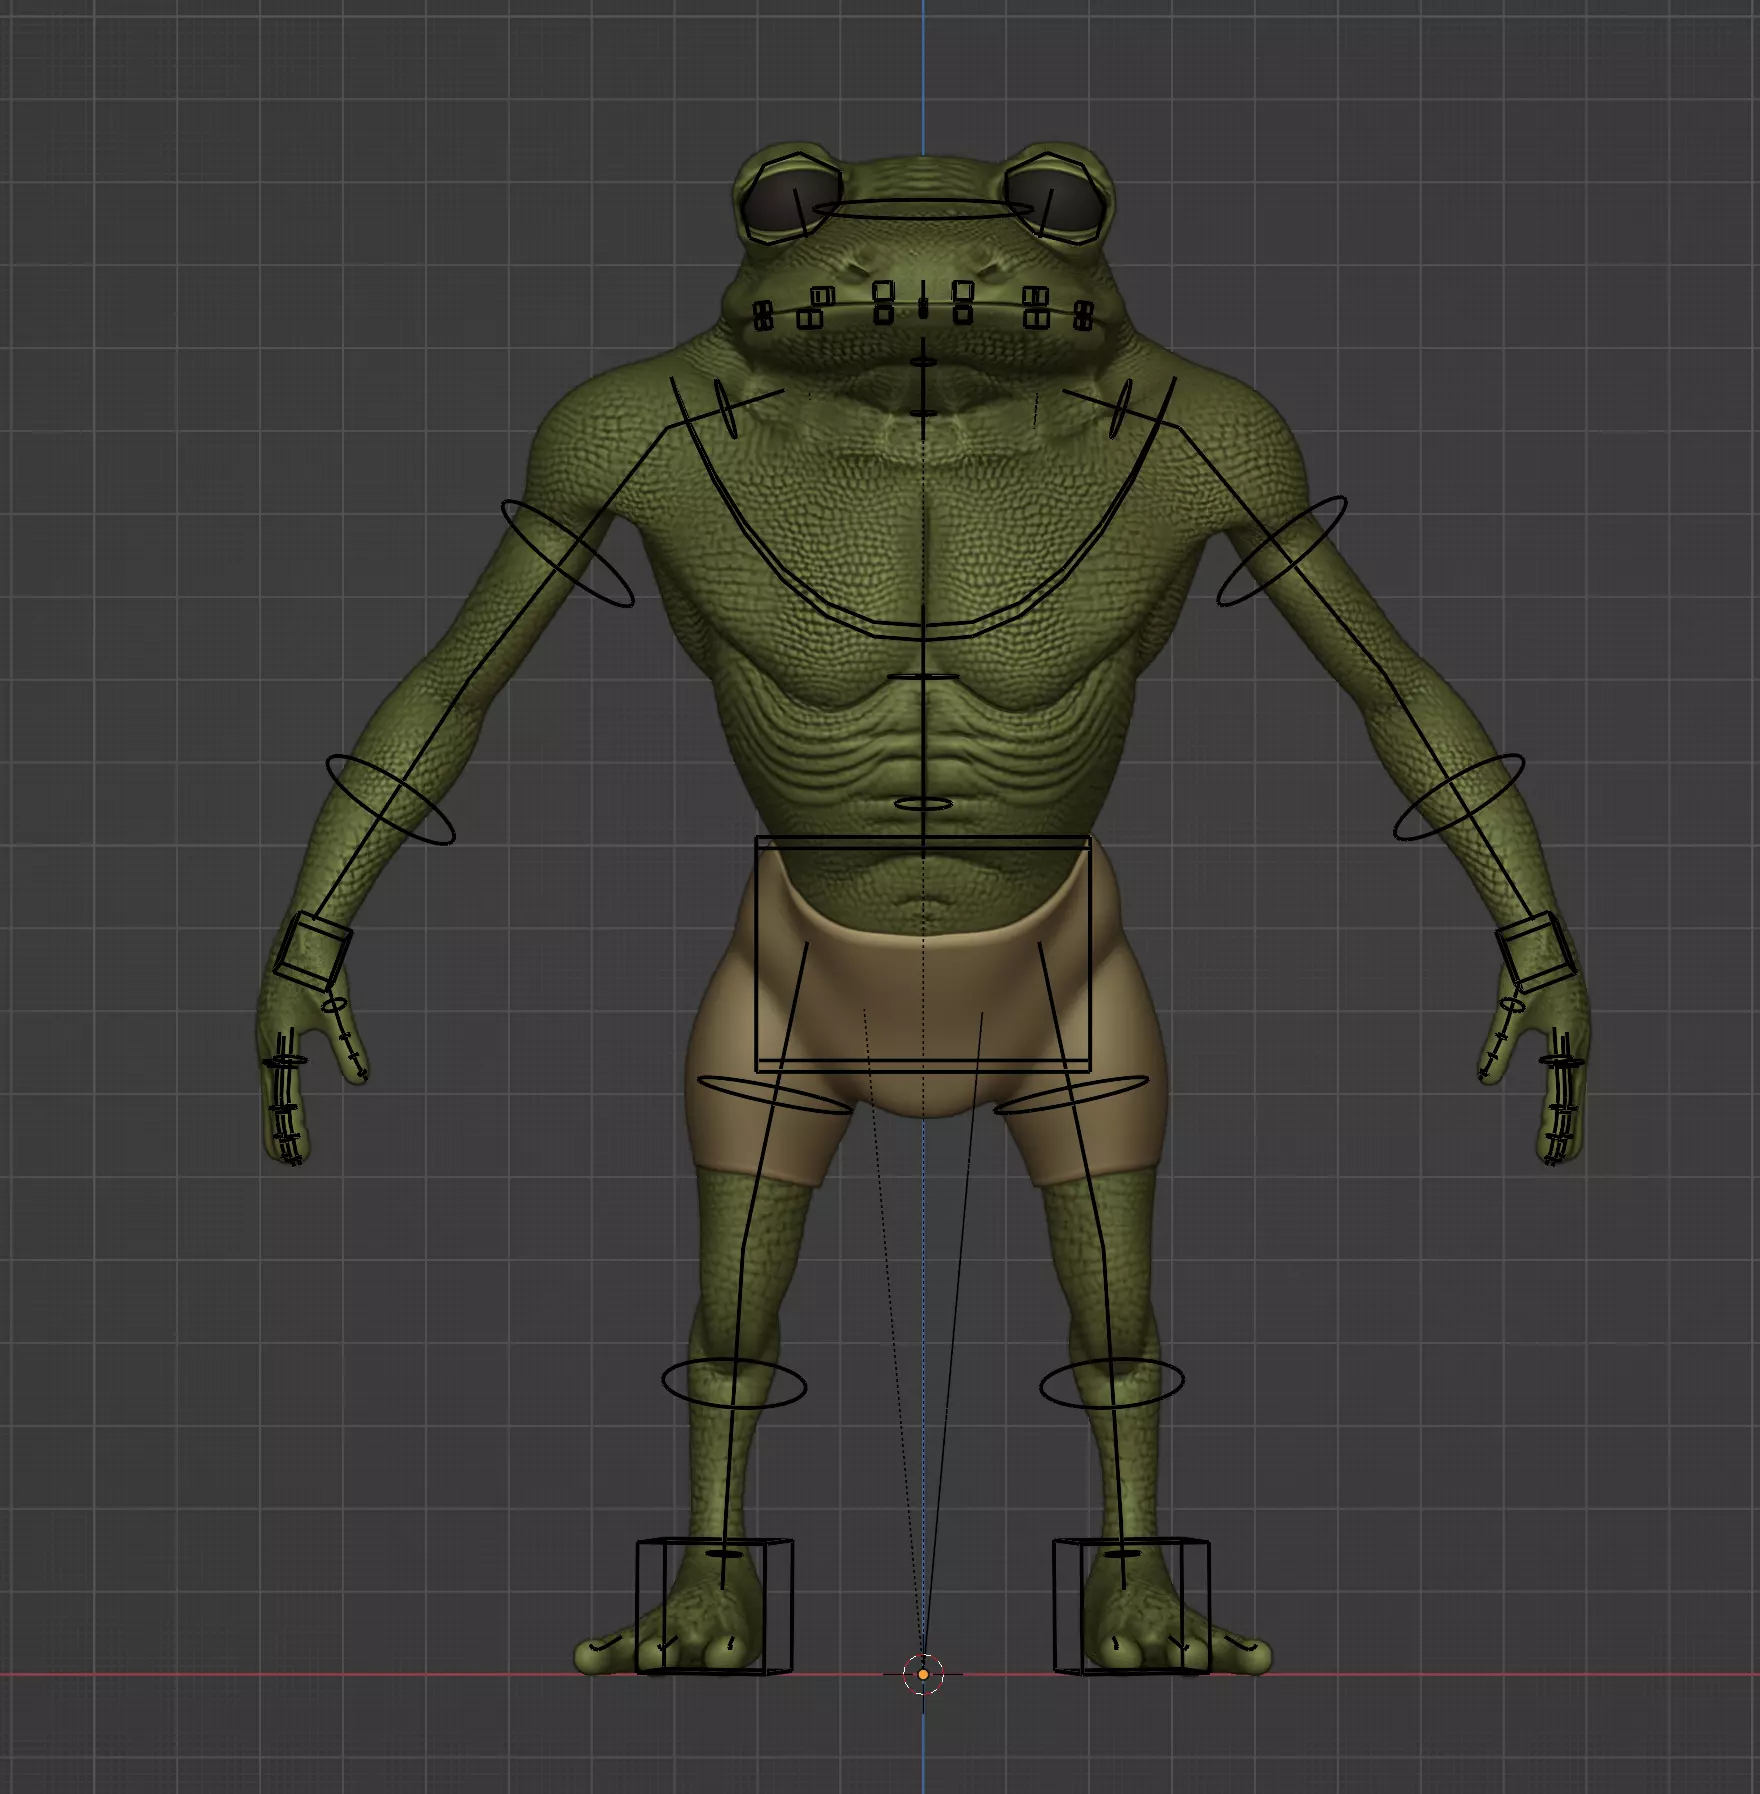
Task: Select the curved chest arc control
Action: pos(923,508)
